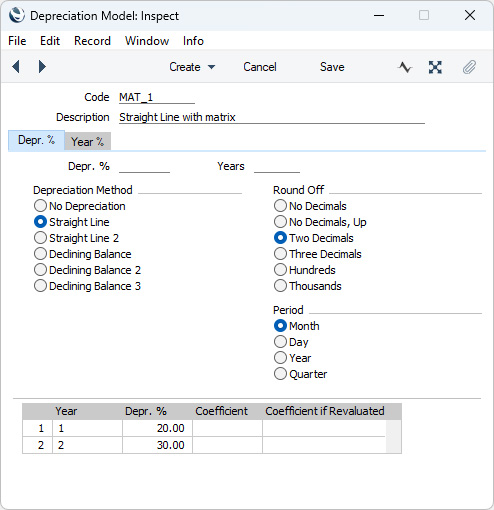The image size is (494, 510).
Task: Go to previous record arrow
Action: click(16, 67)
